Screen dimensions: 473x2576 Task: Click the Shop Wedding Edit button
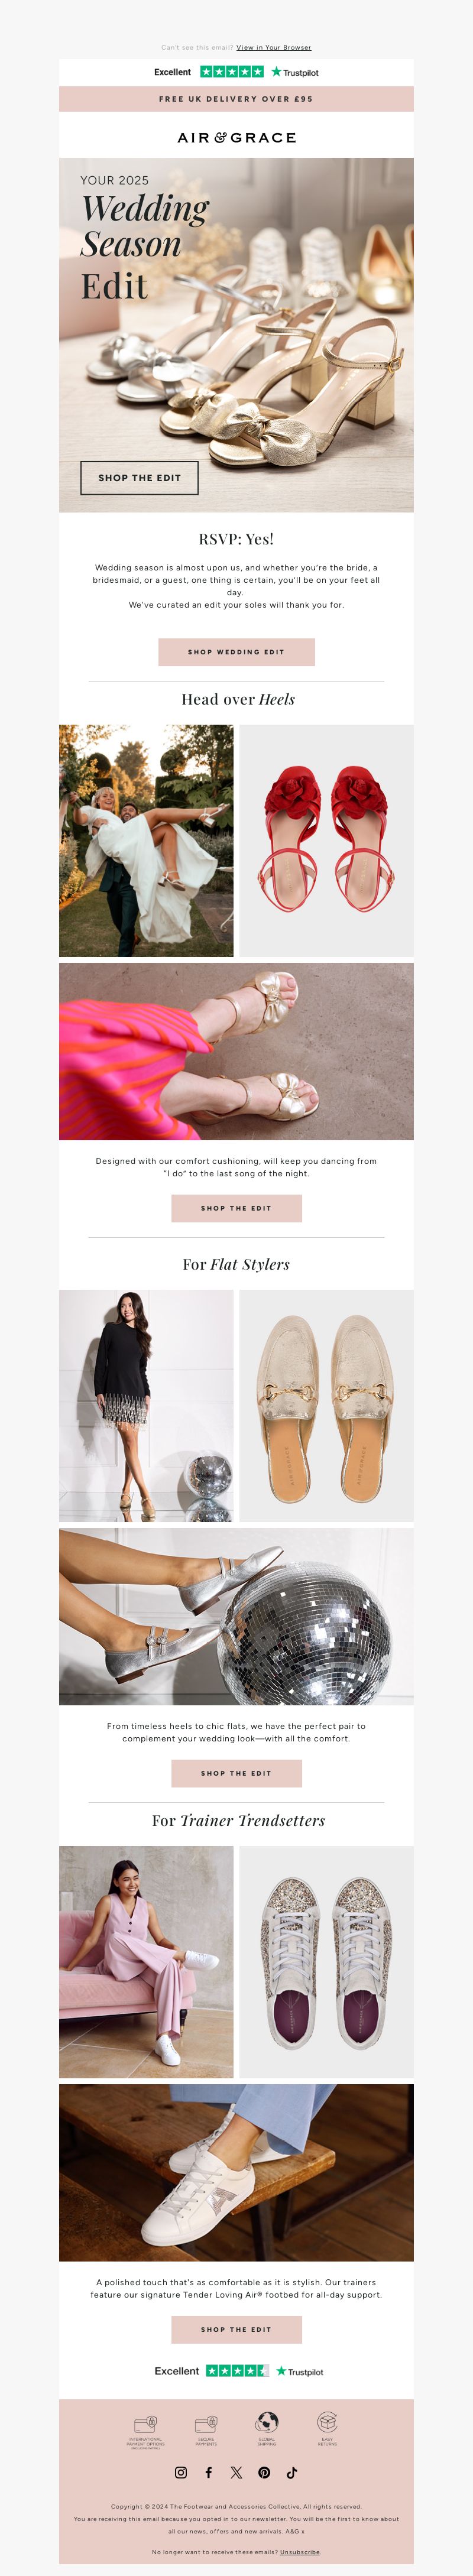(x=236, y=652)
